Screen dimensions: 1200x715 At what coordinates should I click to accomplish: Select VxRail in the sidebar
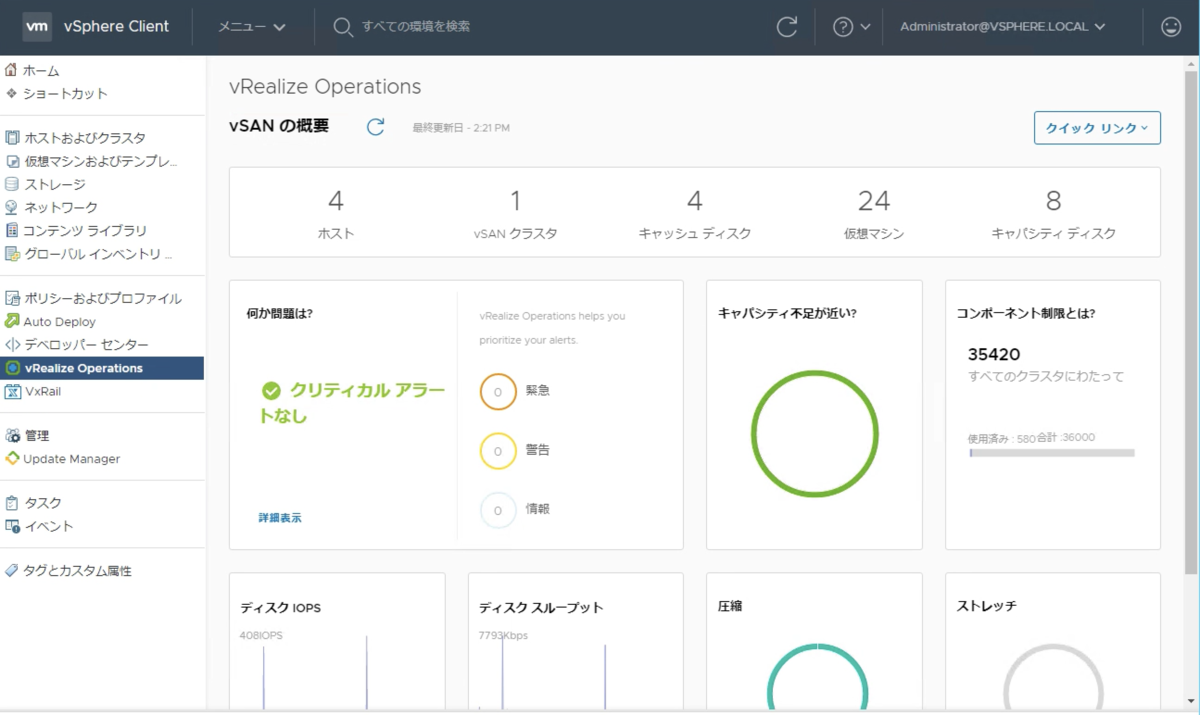click(x=43, y=391)
